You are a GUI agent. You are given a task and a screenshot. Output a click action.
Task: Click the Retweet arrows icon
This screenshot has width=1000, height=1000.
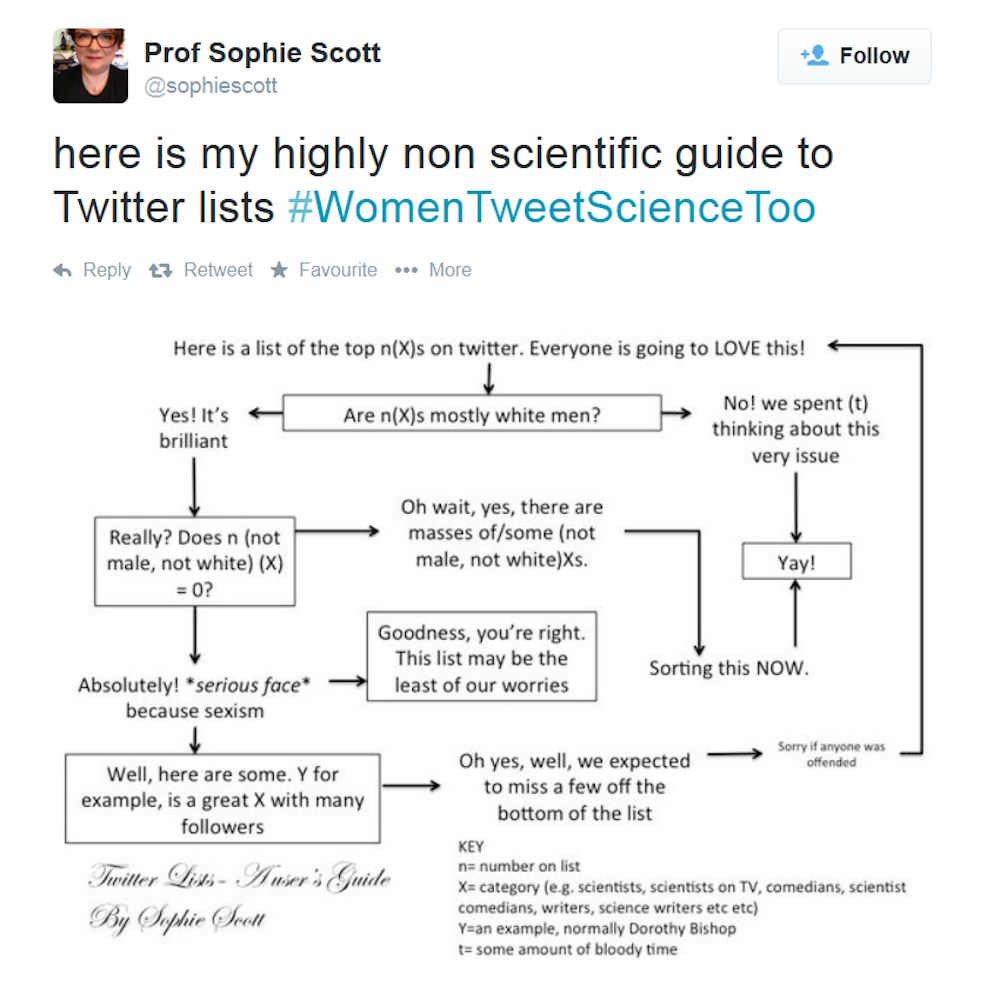coord(159,269)
